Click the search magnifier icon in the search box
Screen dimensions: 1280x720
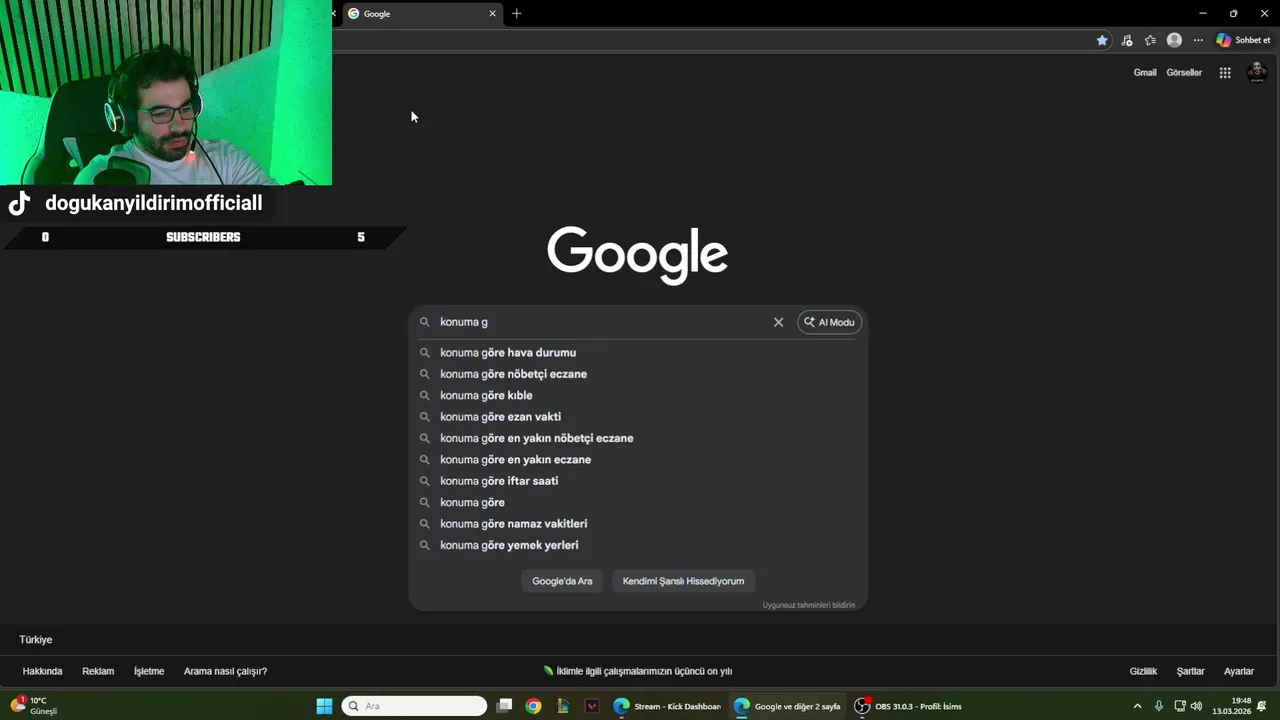(x=424, y=322)
